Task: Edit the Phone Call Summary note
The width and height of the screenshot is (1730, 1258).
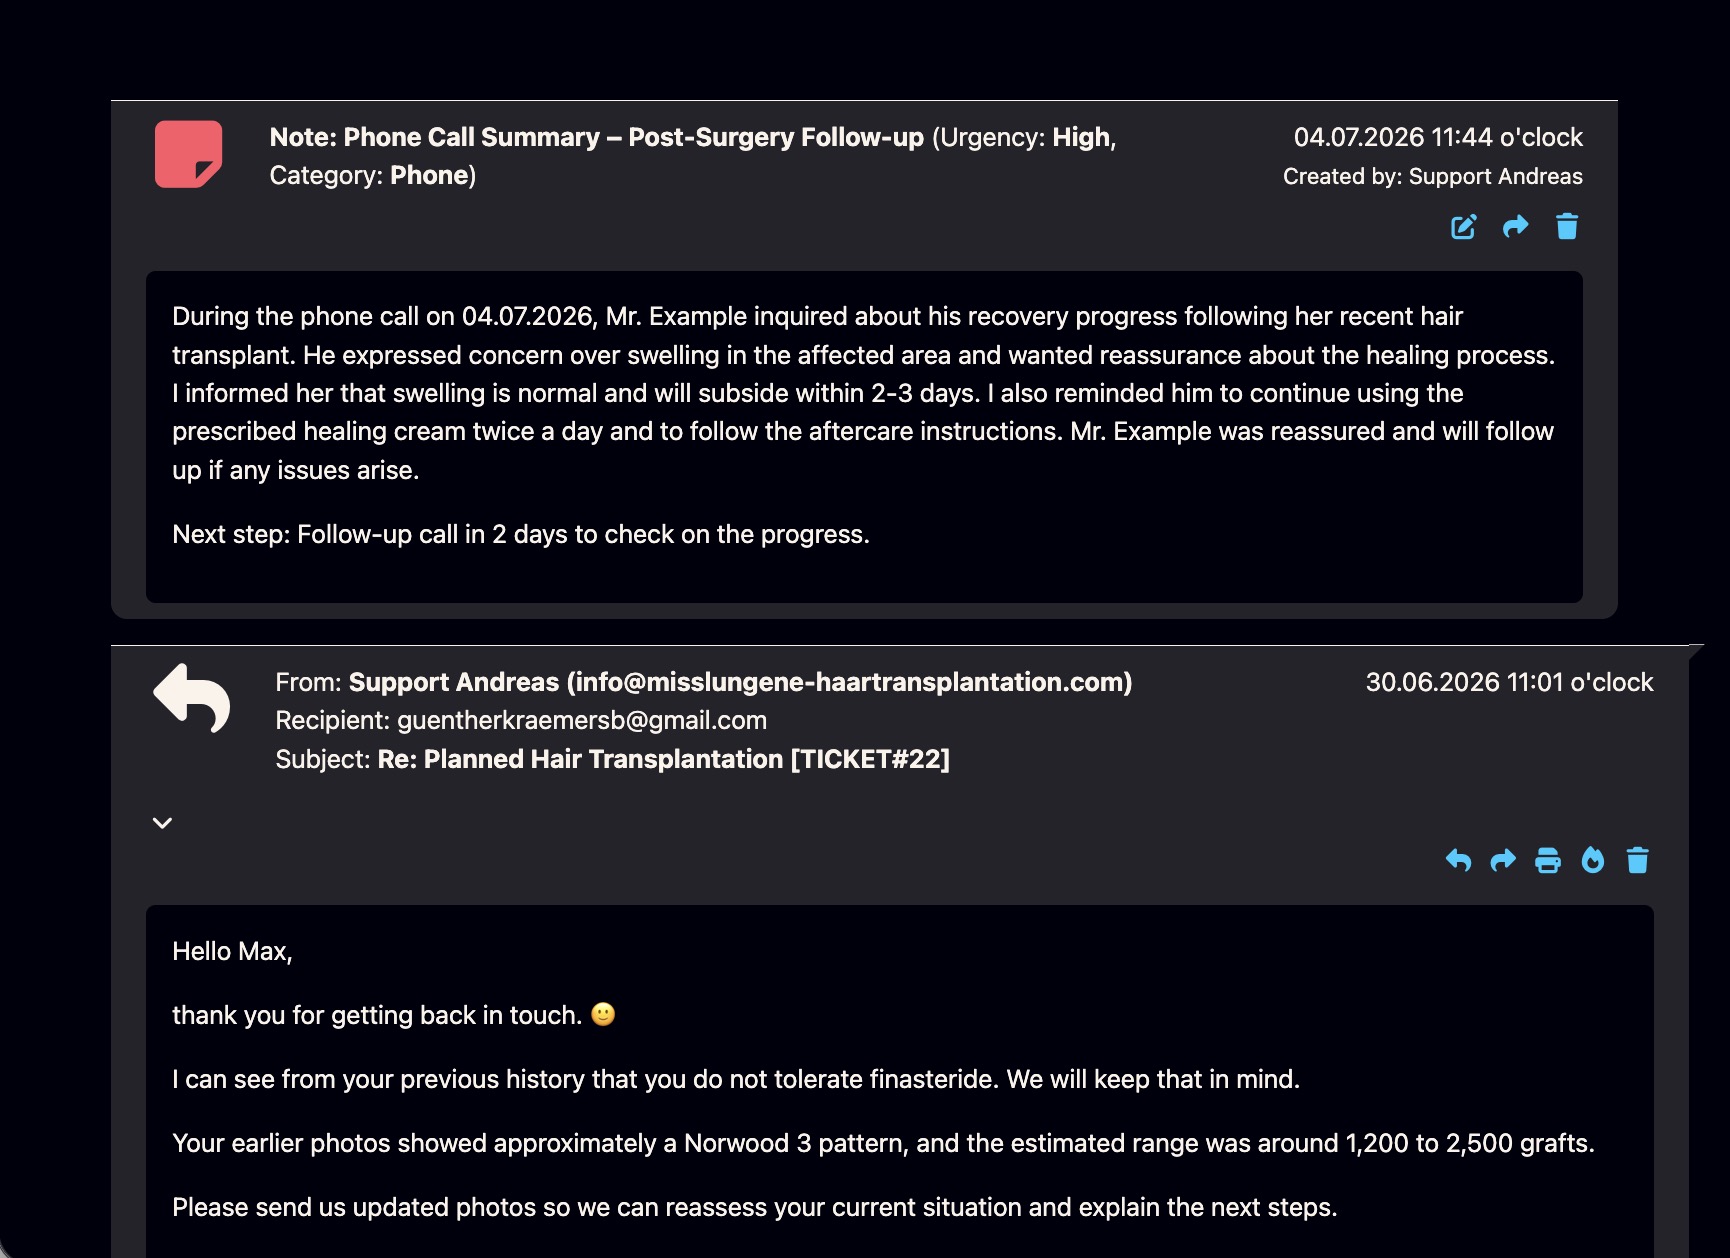Action: point(1463,227)
